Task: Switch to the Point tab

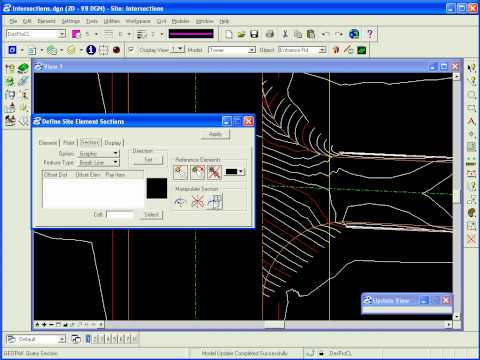Action: [x=69, y=143]
